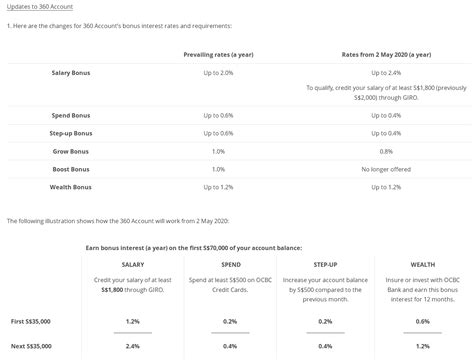Select the 'Prevailing rates (a year)' column header
This screenshot has width=474, height=360.
[218, 55]
